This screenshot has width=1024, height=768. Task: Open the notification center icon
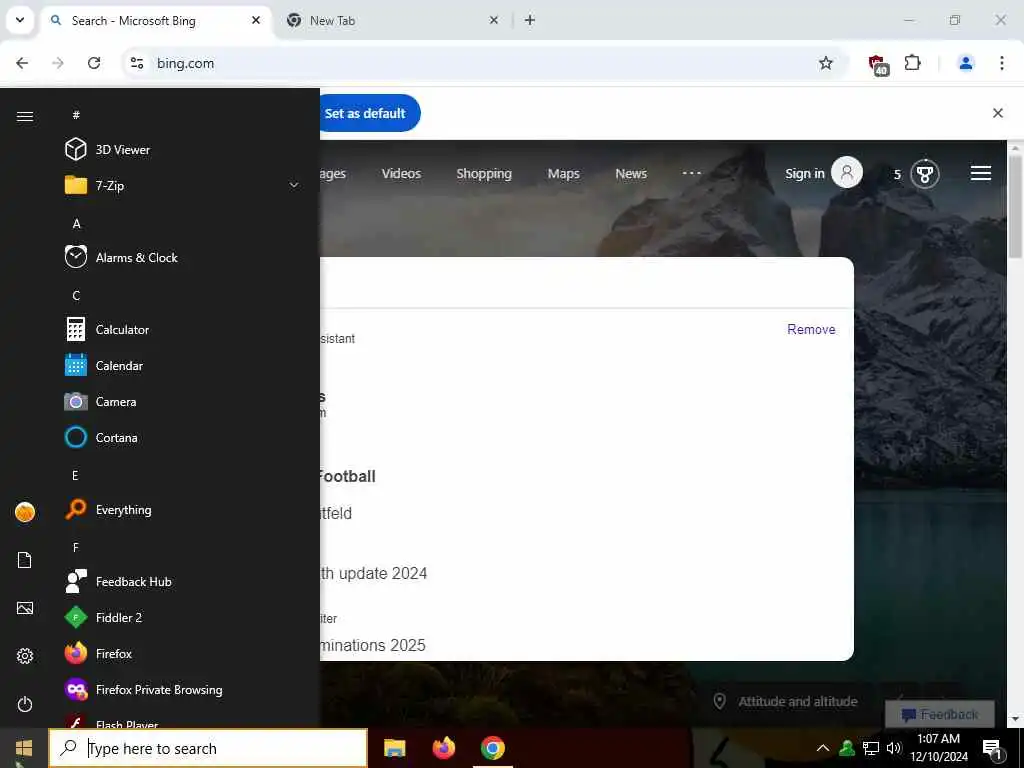[x=992, y=749]
